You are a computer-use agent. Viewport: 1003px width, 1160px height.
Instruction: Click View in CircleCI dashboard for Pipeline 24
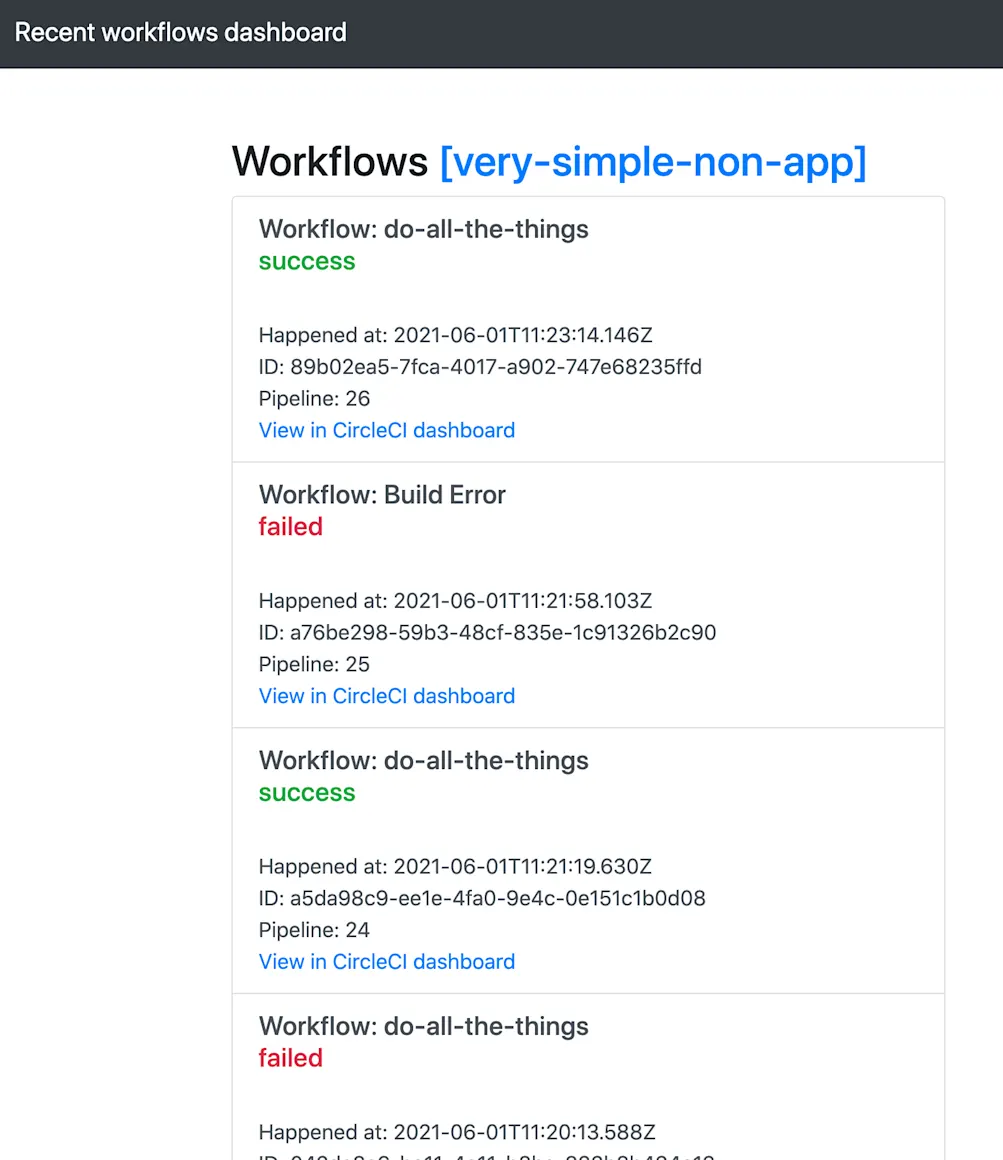click(x=386, y=961)
